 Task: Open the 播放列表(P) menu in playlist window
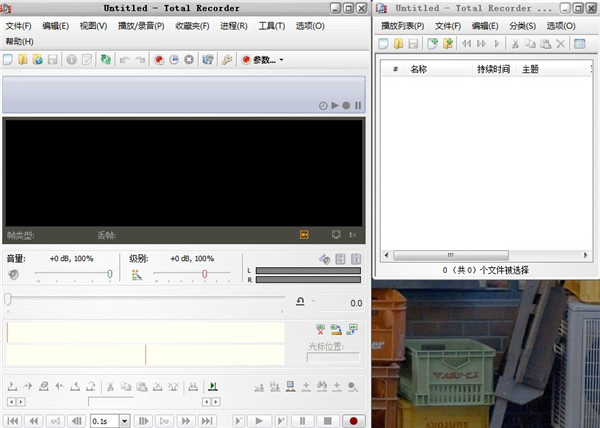401,26
